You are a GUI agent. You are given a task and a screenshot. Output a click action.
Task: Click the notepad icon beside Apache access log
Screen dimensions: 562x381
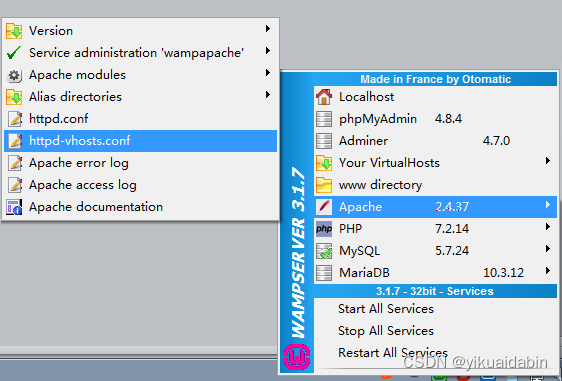pos(15,185)
